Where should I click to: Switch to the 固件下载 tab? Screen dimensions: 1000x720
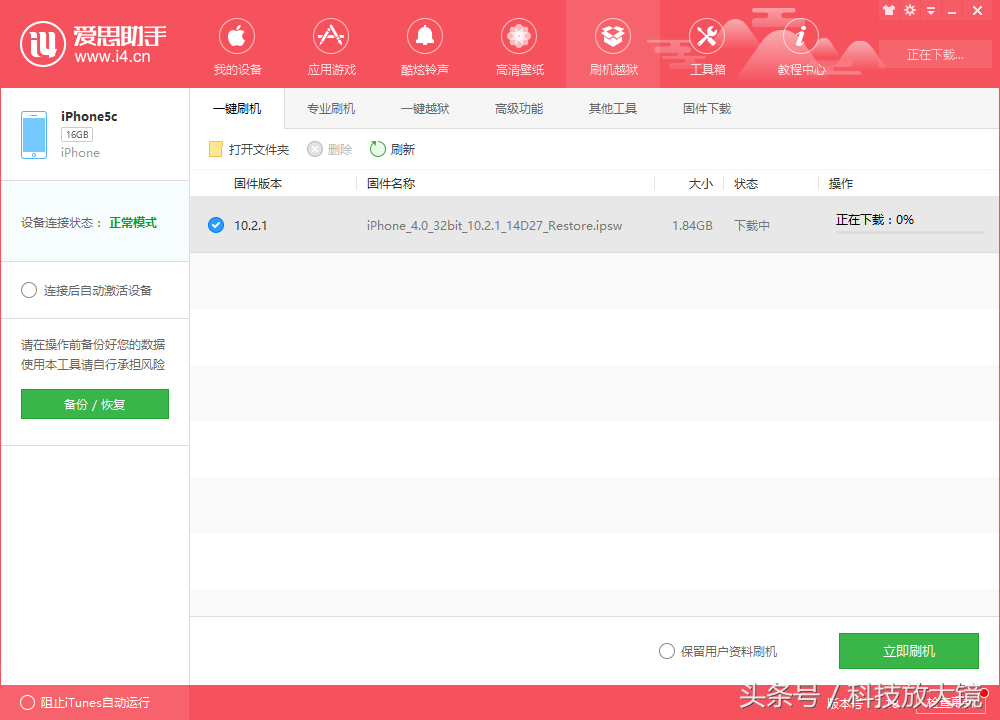[x=707, y=108]
